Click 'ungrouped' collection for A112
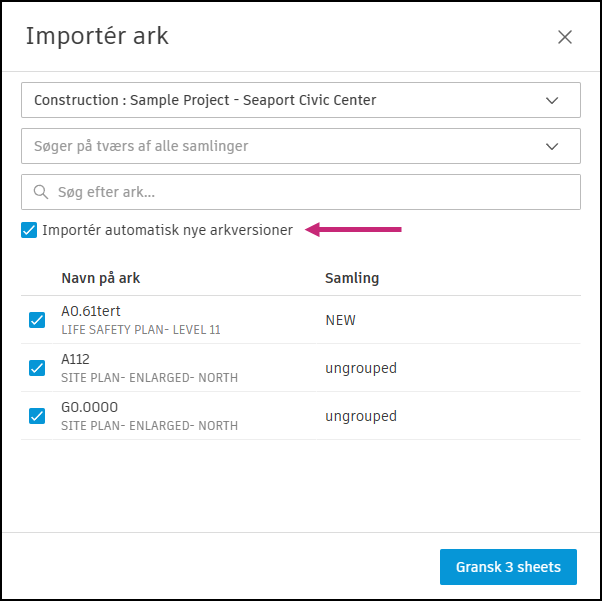This screenshot has width=602, height=601. (360, 368)
